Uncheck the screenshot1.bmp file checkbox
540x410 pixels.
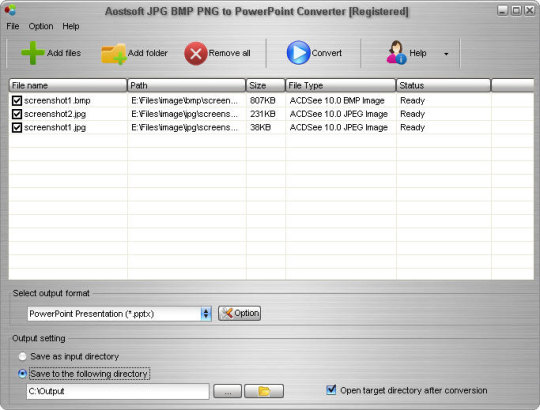(x=17, y=101)
